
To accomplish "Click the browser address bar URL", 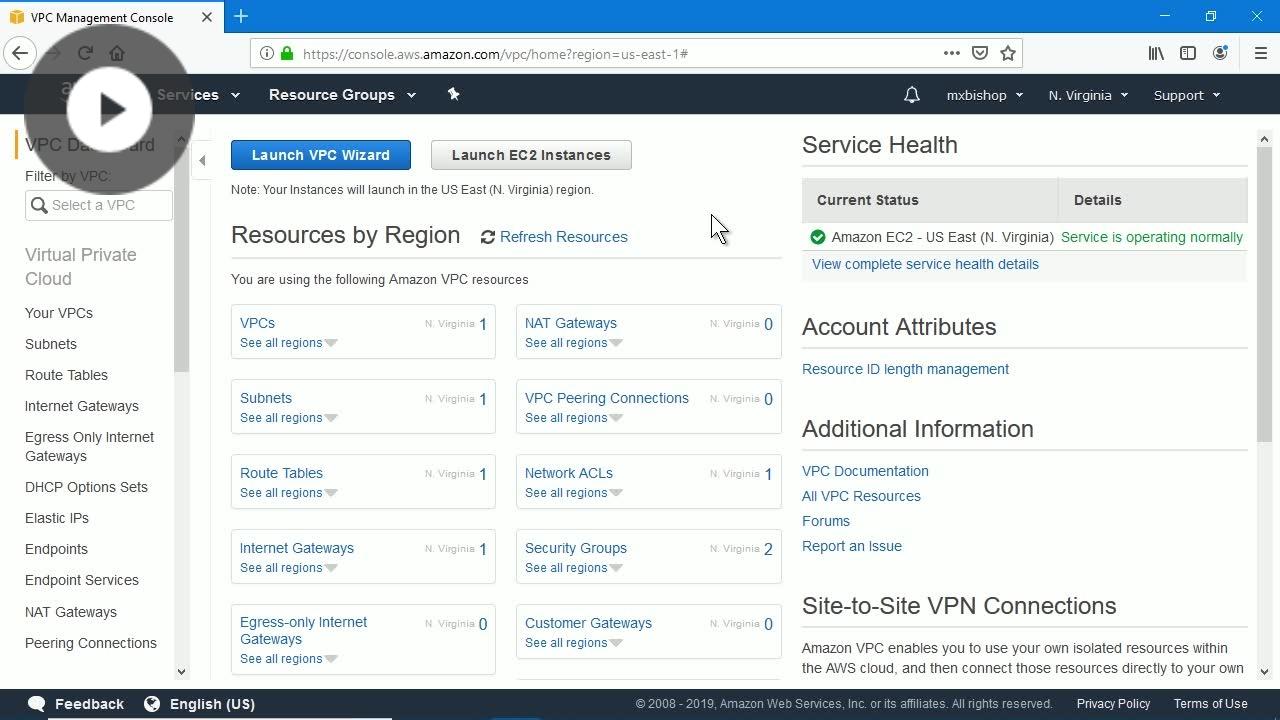I will tap(495, 54).
